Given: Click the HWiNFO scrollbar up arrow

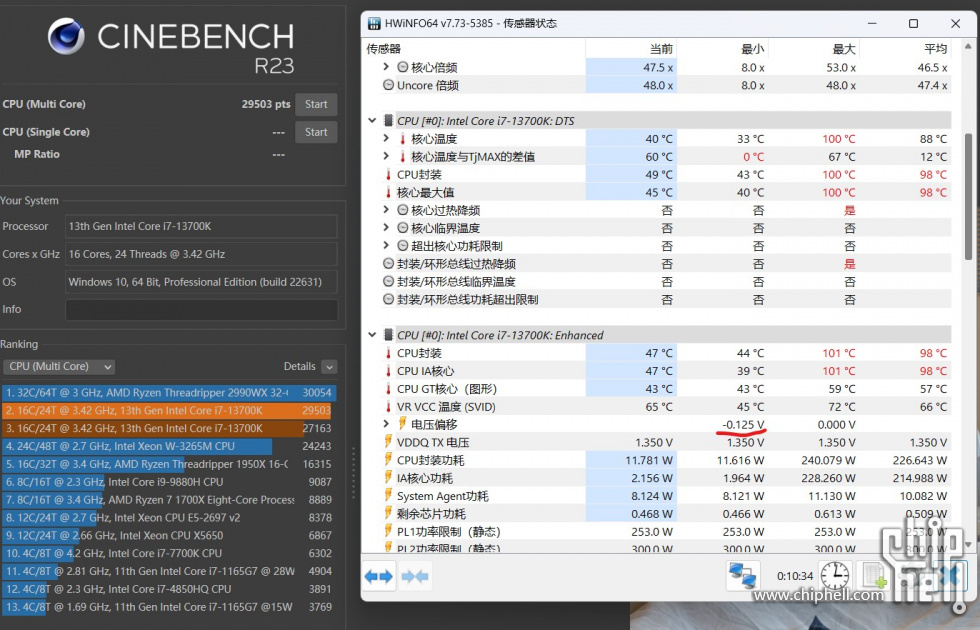Looking at the screenshot, I should [968, 47].
